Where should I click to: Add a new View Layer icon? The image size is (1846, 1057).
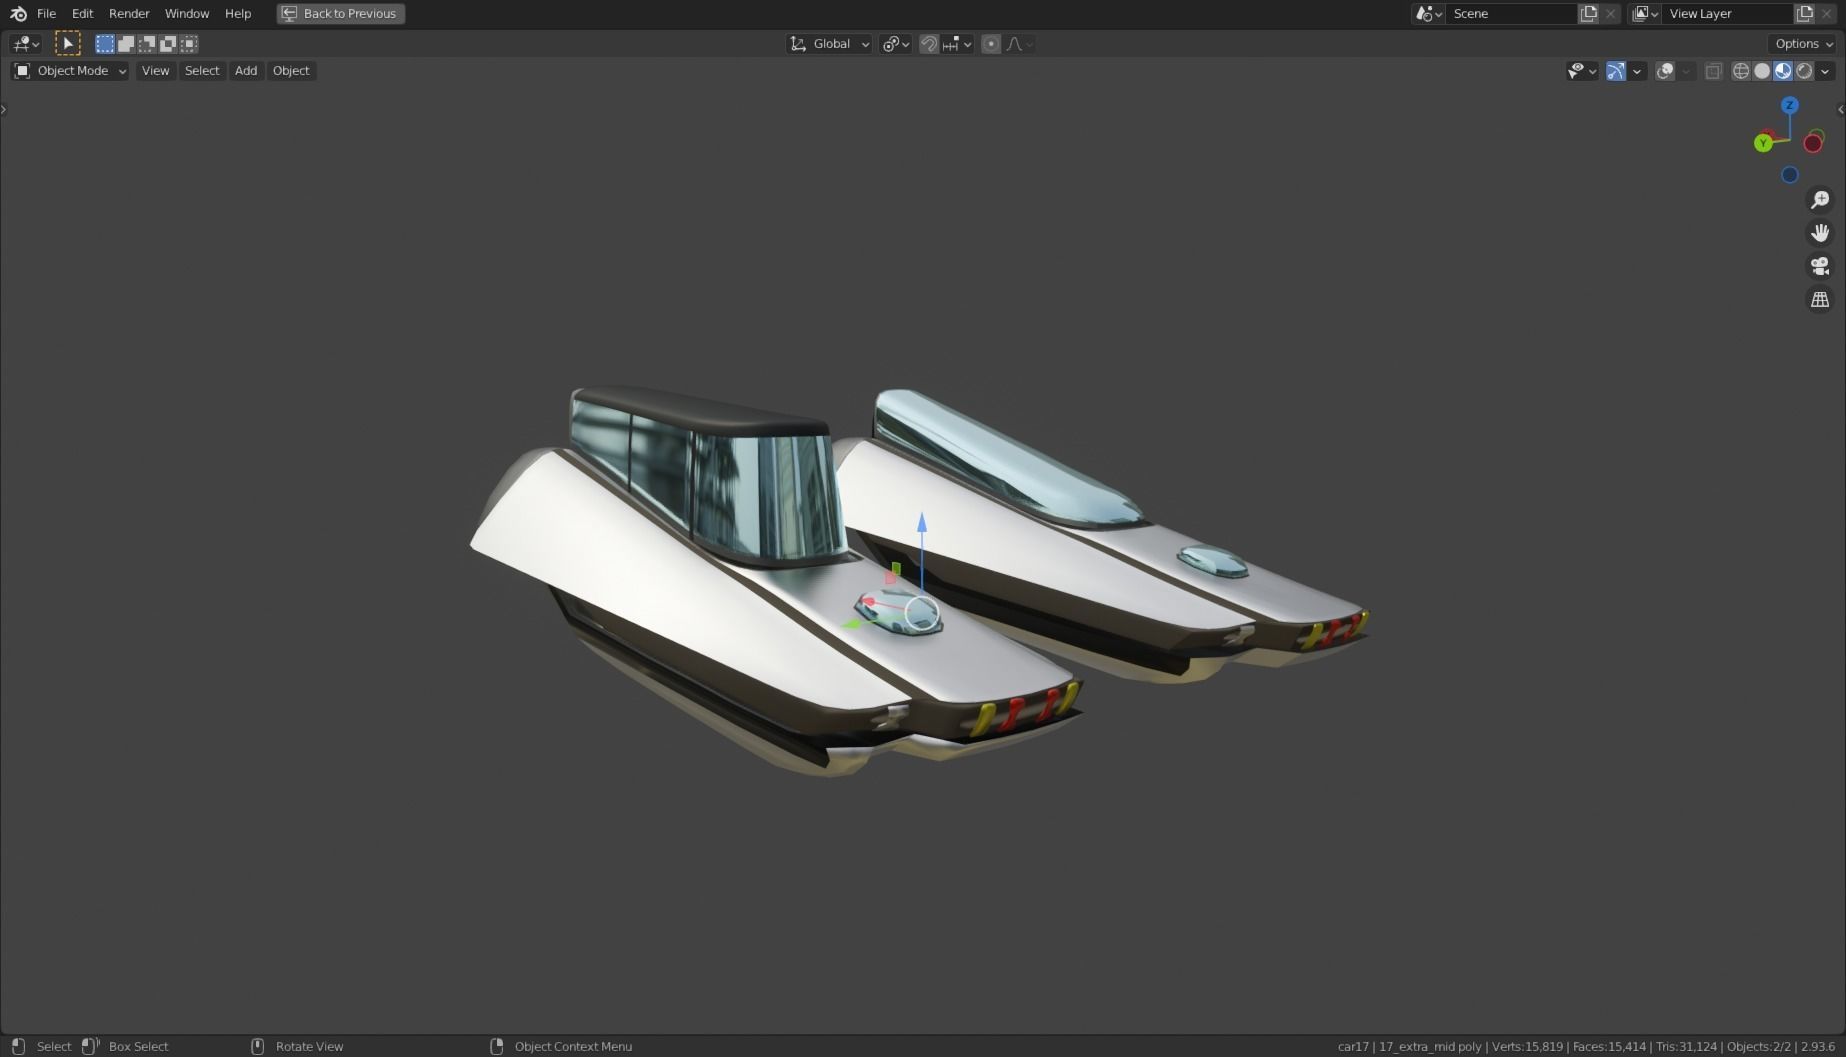1805,13
